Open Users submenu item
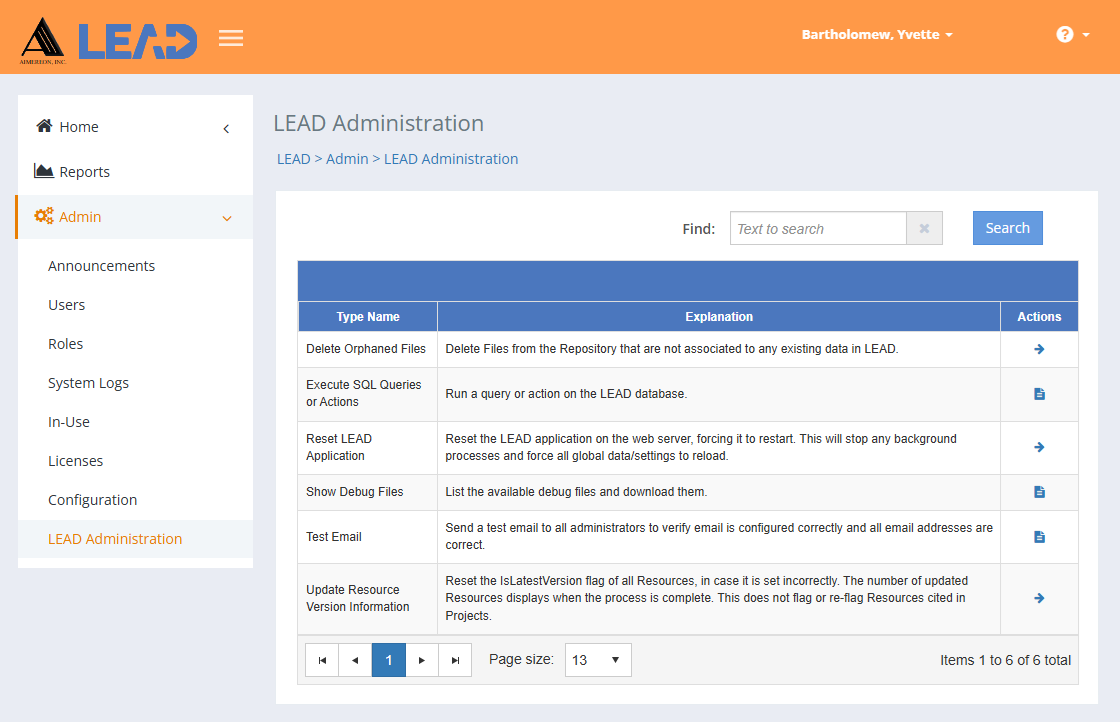 pyautogui.click(x=66, y=305)
